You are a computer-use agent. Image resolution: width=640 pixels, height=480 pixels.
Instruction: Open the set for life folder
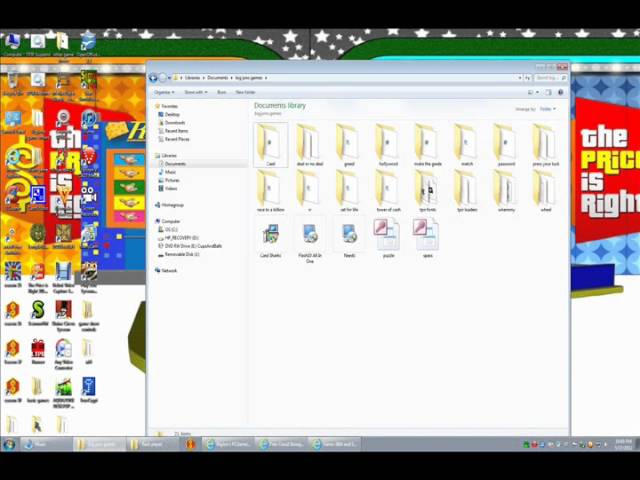tap(349, 191)
